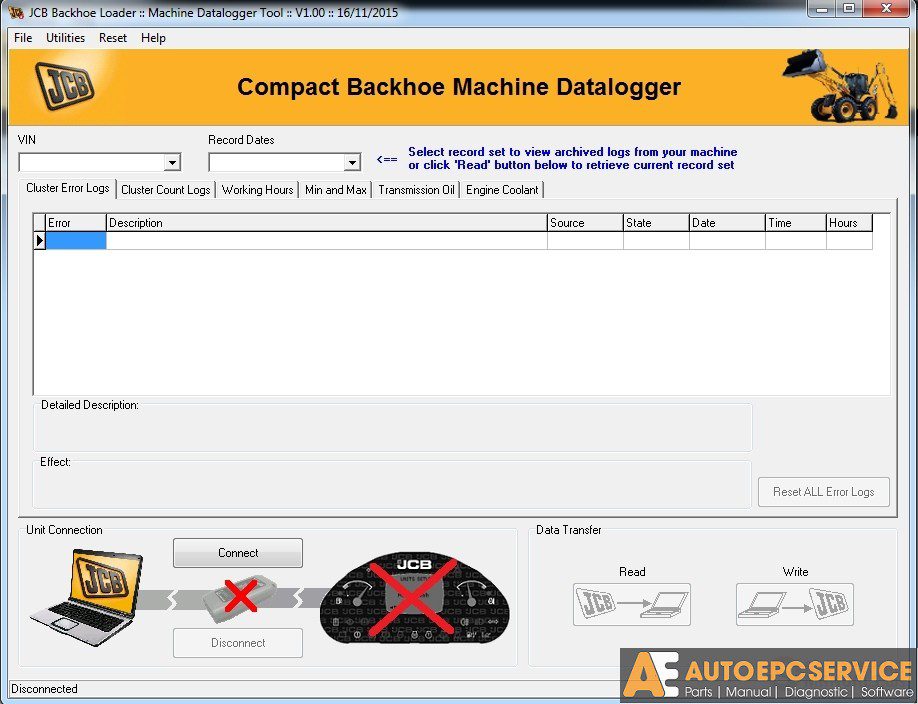The width and height of the screenshot is (918, 704).
Task: Click the Read data transfer icon
Action: tap(632, 604)
